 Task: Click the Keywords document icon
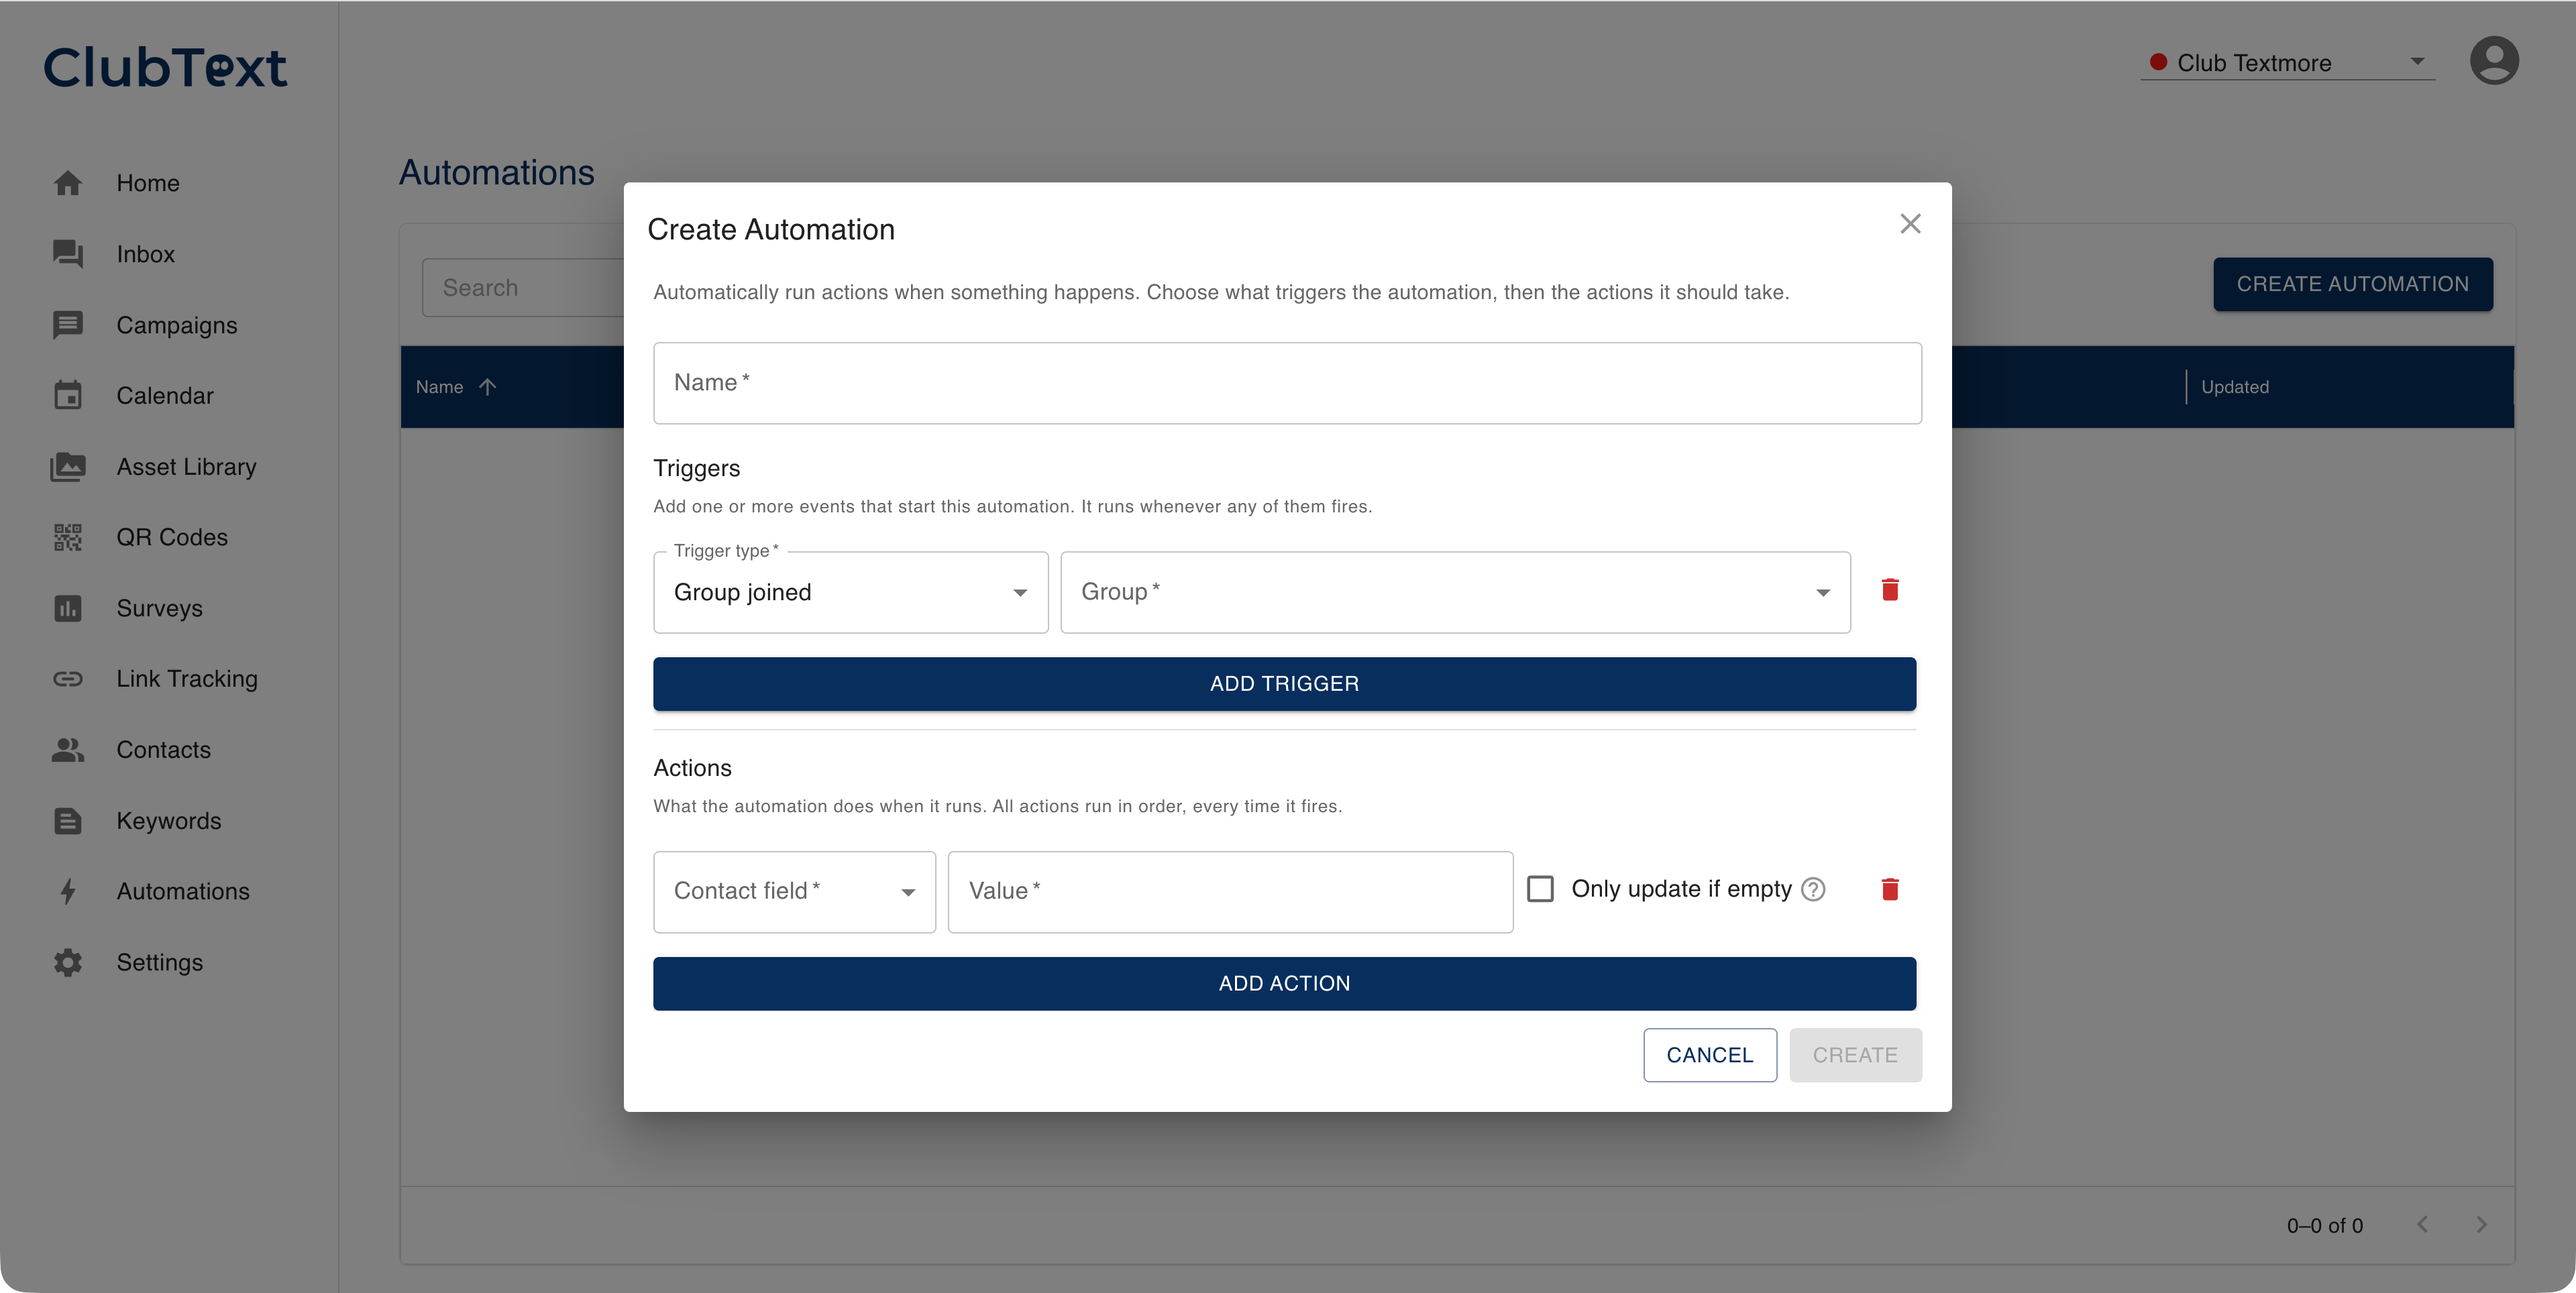[68, 820]
